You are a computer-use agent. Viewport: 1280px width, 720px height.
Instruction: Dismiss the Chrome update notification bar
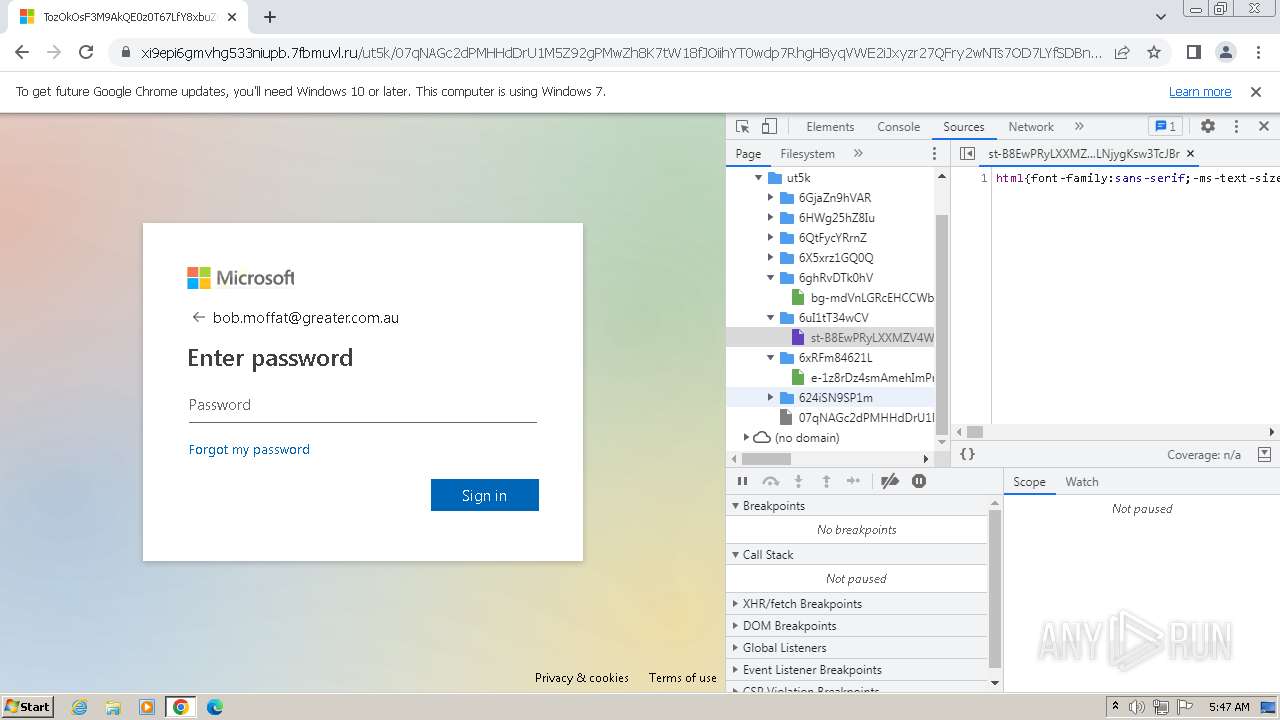click(1256, 92)
